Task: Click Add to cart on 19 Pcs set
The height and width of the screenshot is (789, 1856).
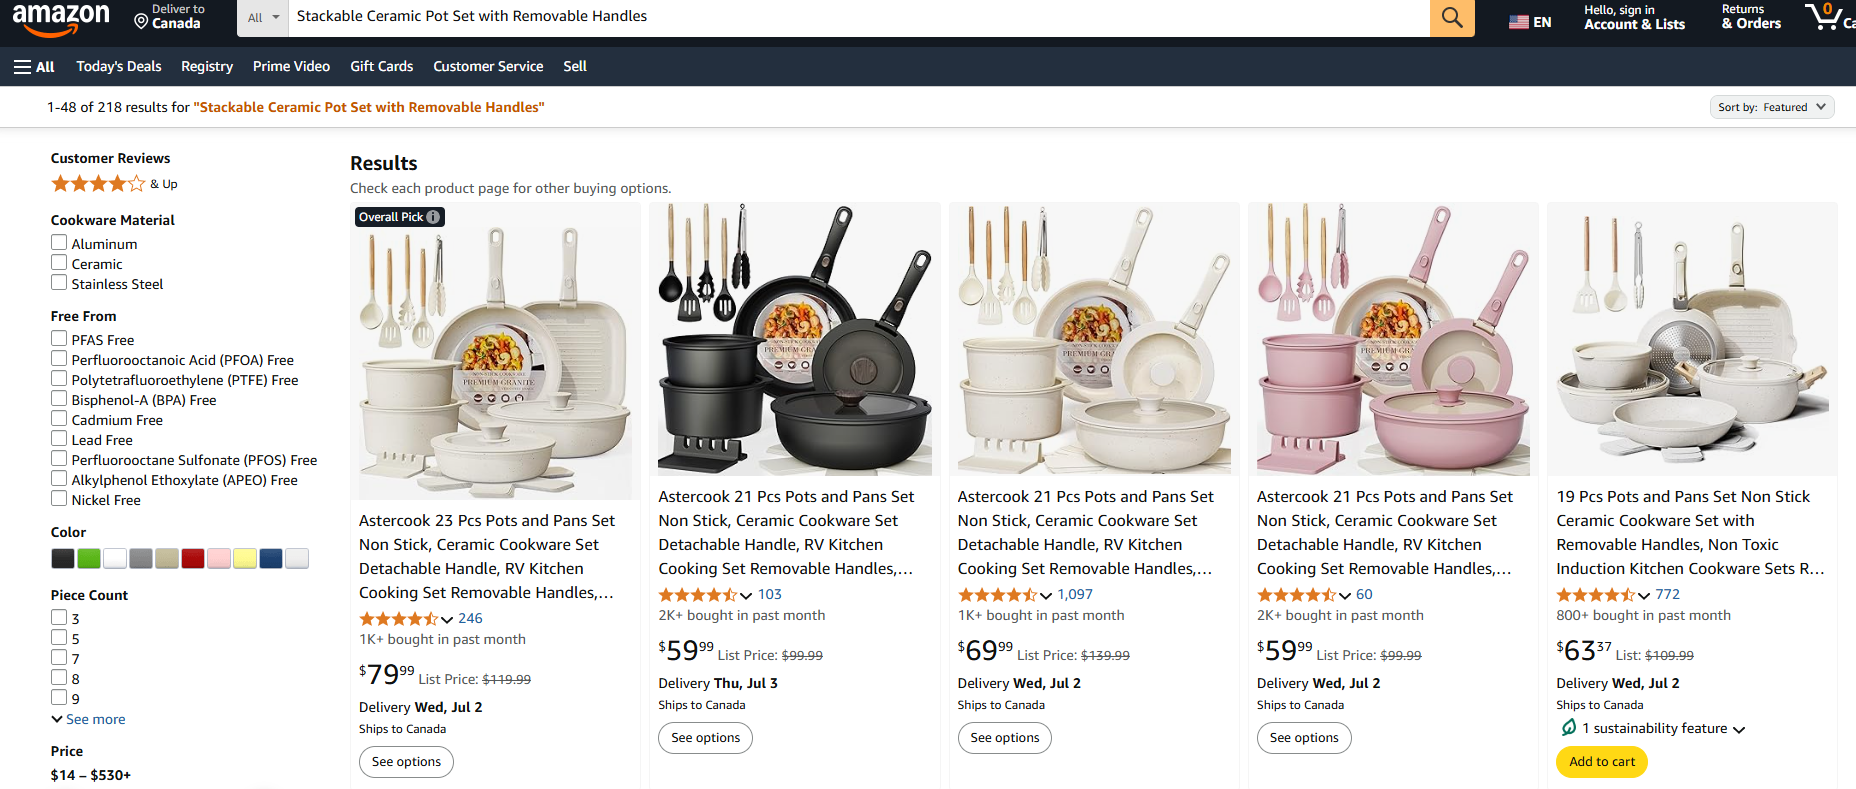Action: click(x=1601, y=761)
